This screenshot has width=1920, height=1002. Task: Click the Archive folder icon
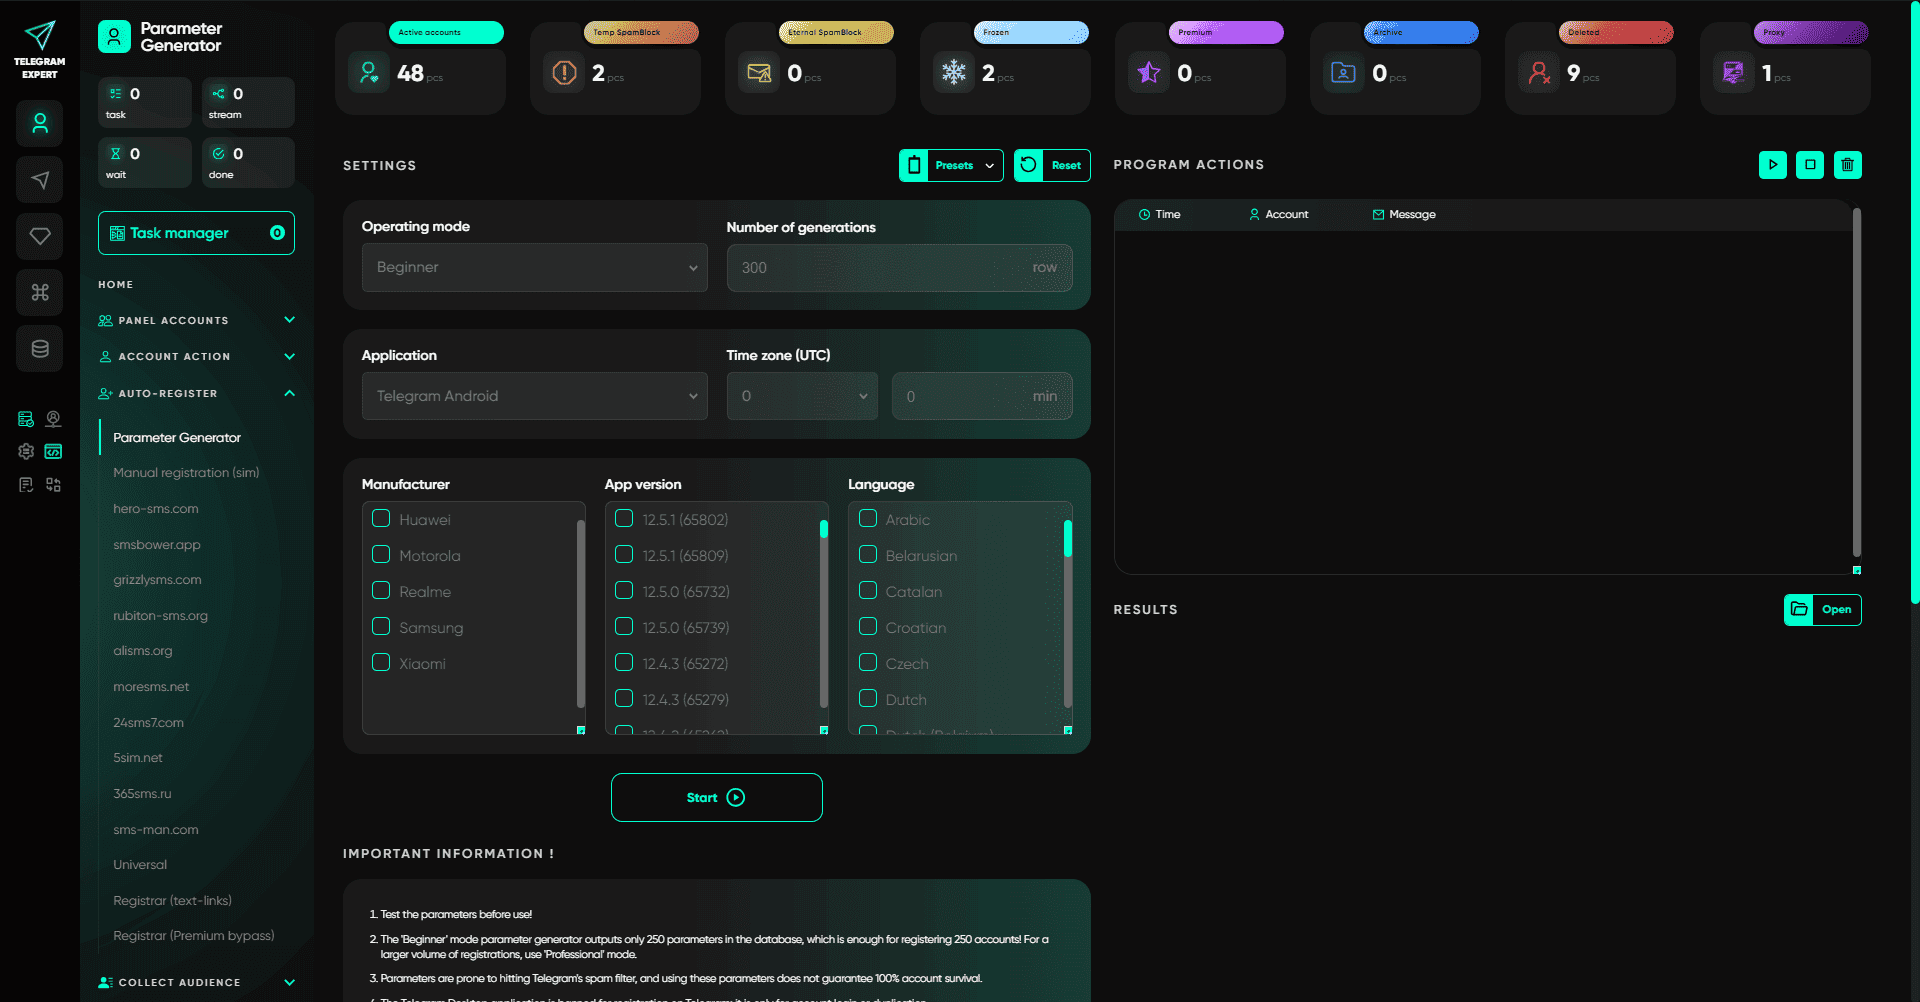[1344, 72]
